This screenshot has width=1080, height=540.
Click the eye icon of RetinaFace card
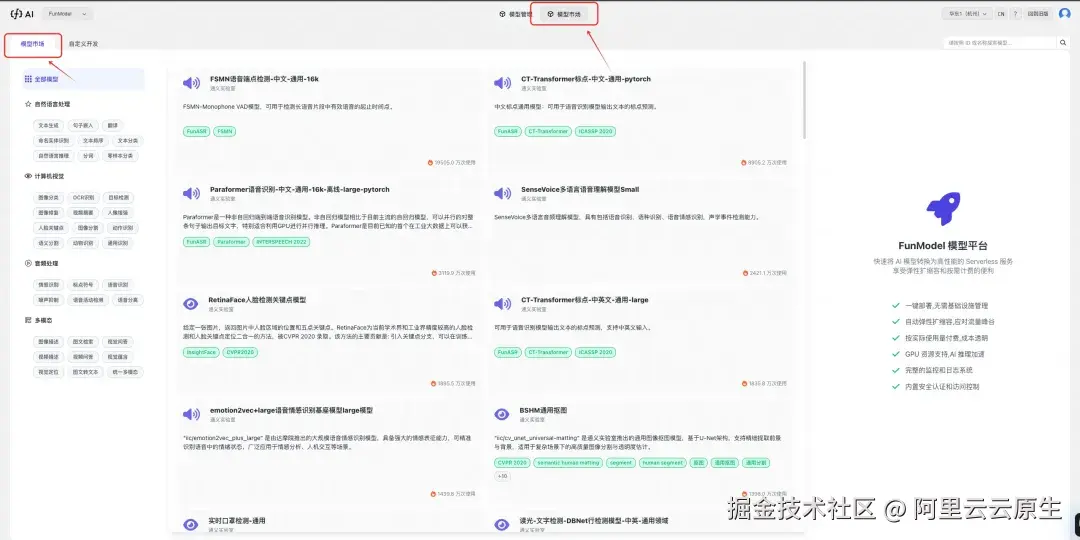tap(191, 304)
